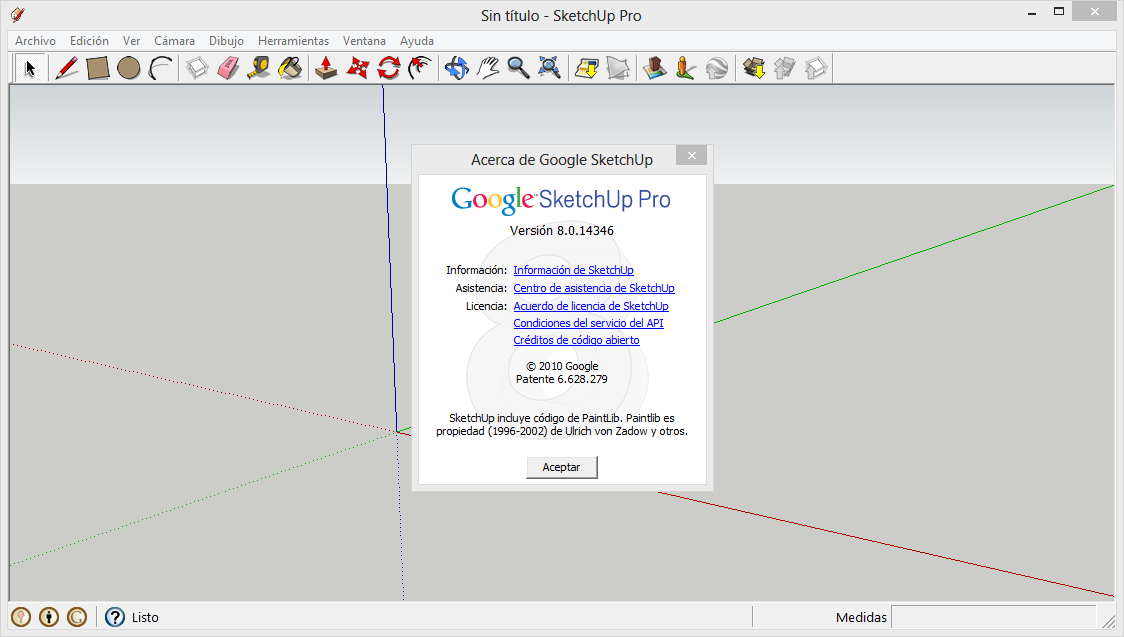Choose the pink Eraser tool

pyautogui.click(x=228, y=68)
